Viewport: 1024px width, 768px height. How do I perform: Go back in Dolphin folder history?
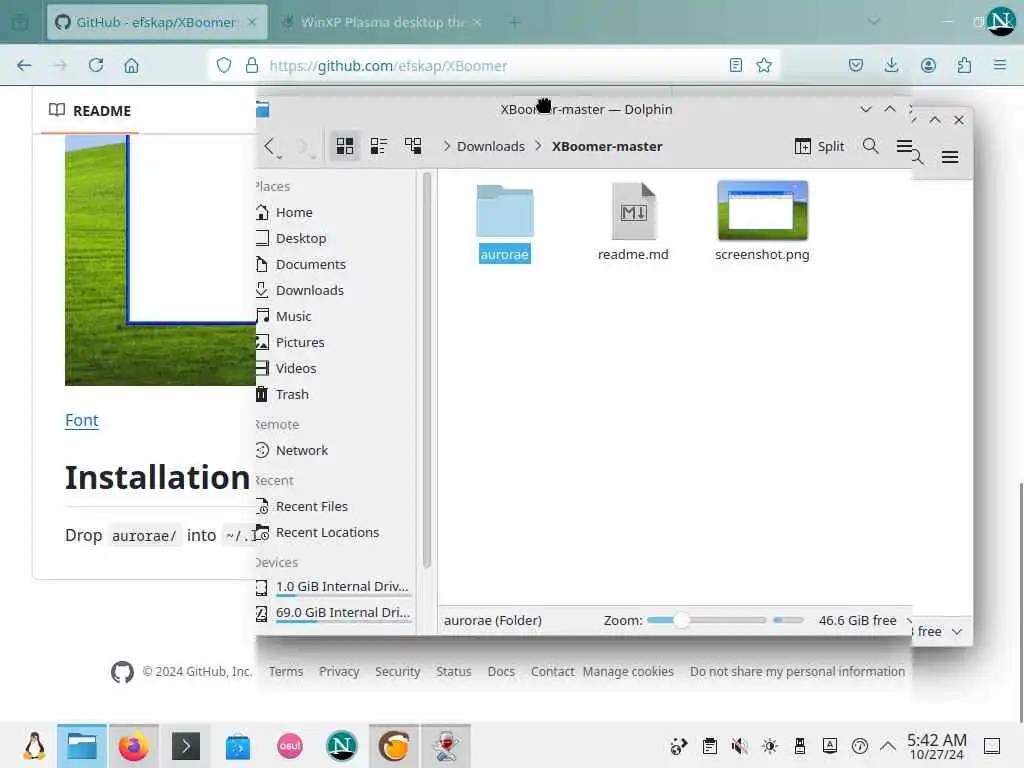pos(269,146)
